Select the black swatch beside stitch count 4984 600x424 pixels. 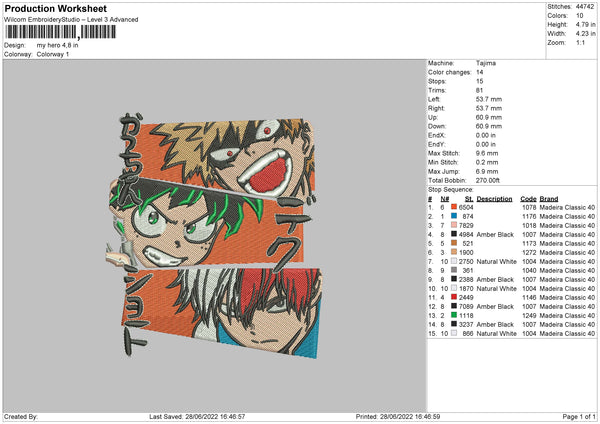[x=454, y=234]
